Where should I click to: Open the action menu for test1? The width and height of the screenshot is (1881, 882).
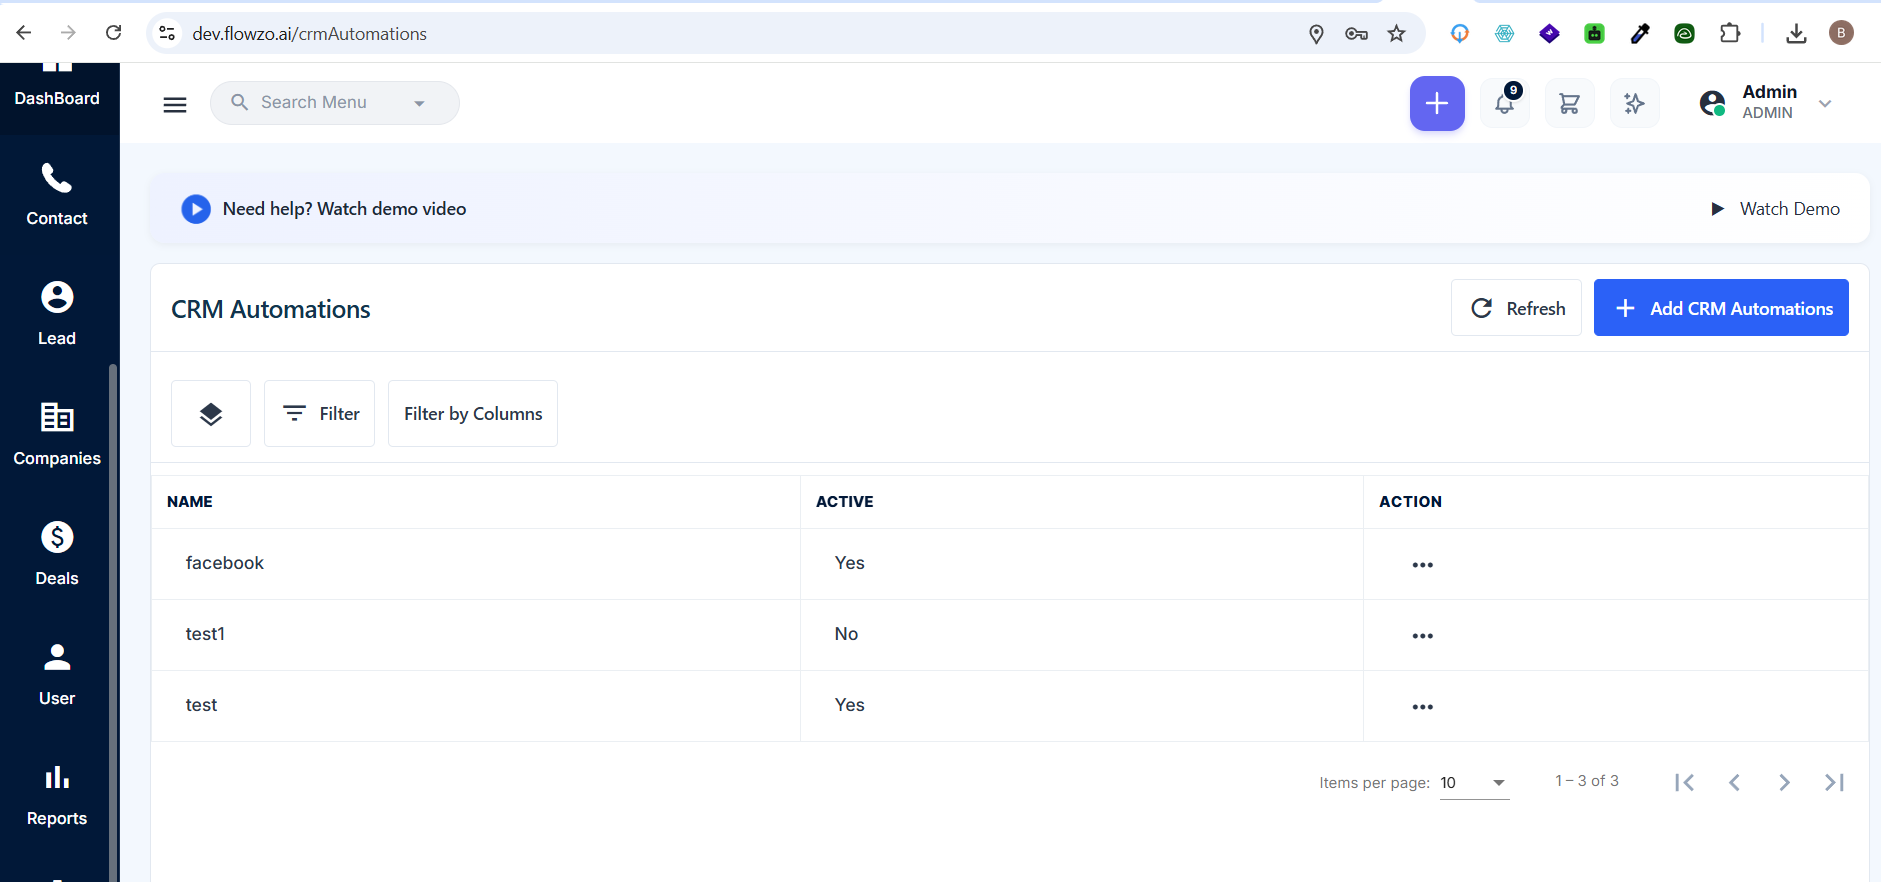tap(1423, 636)
